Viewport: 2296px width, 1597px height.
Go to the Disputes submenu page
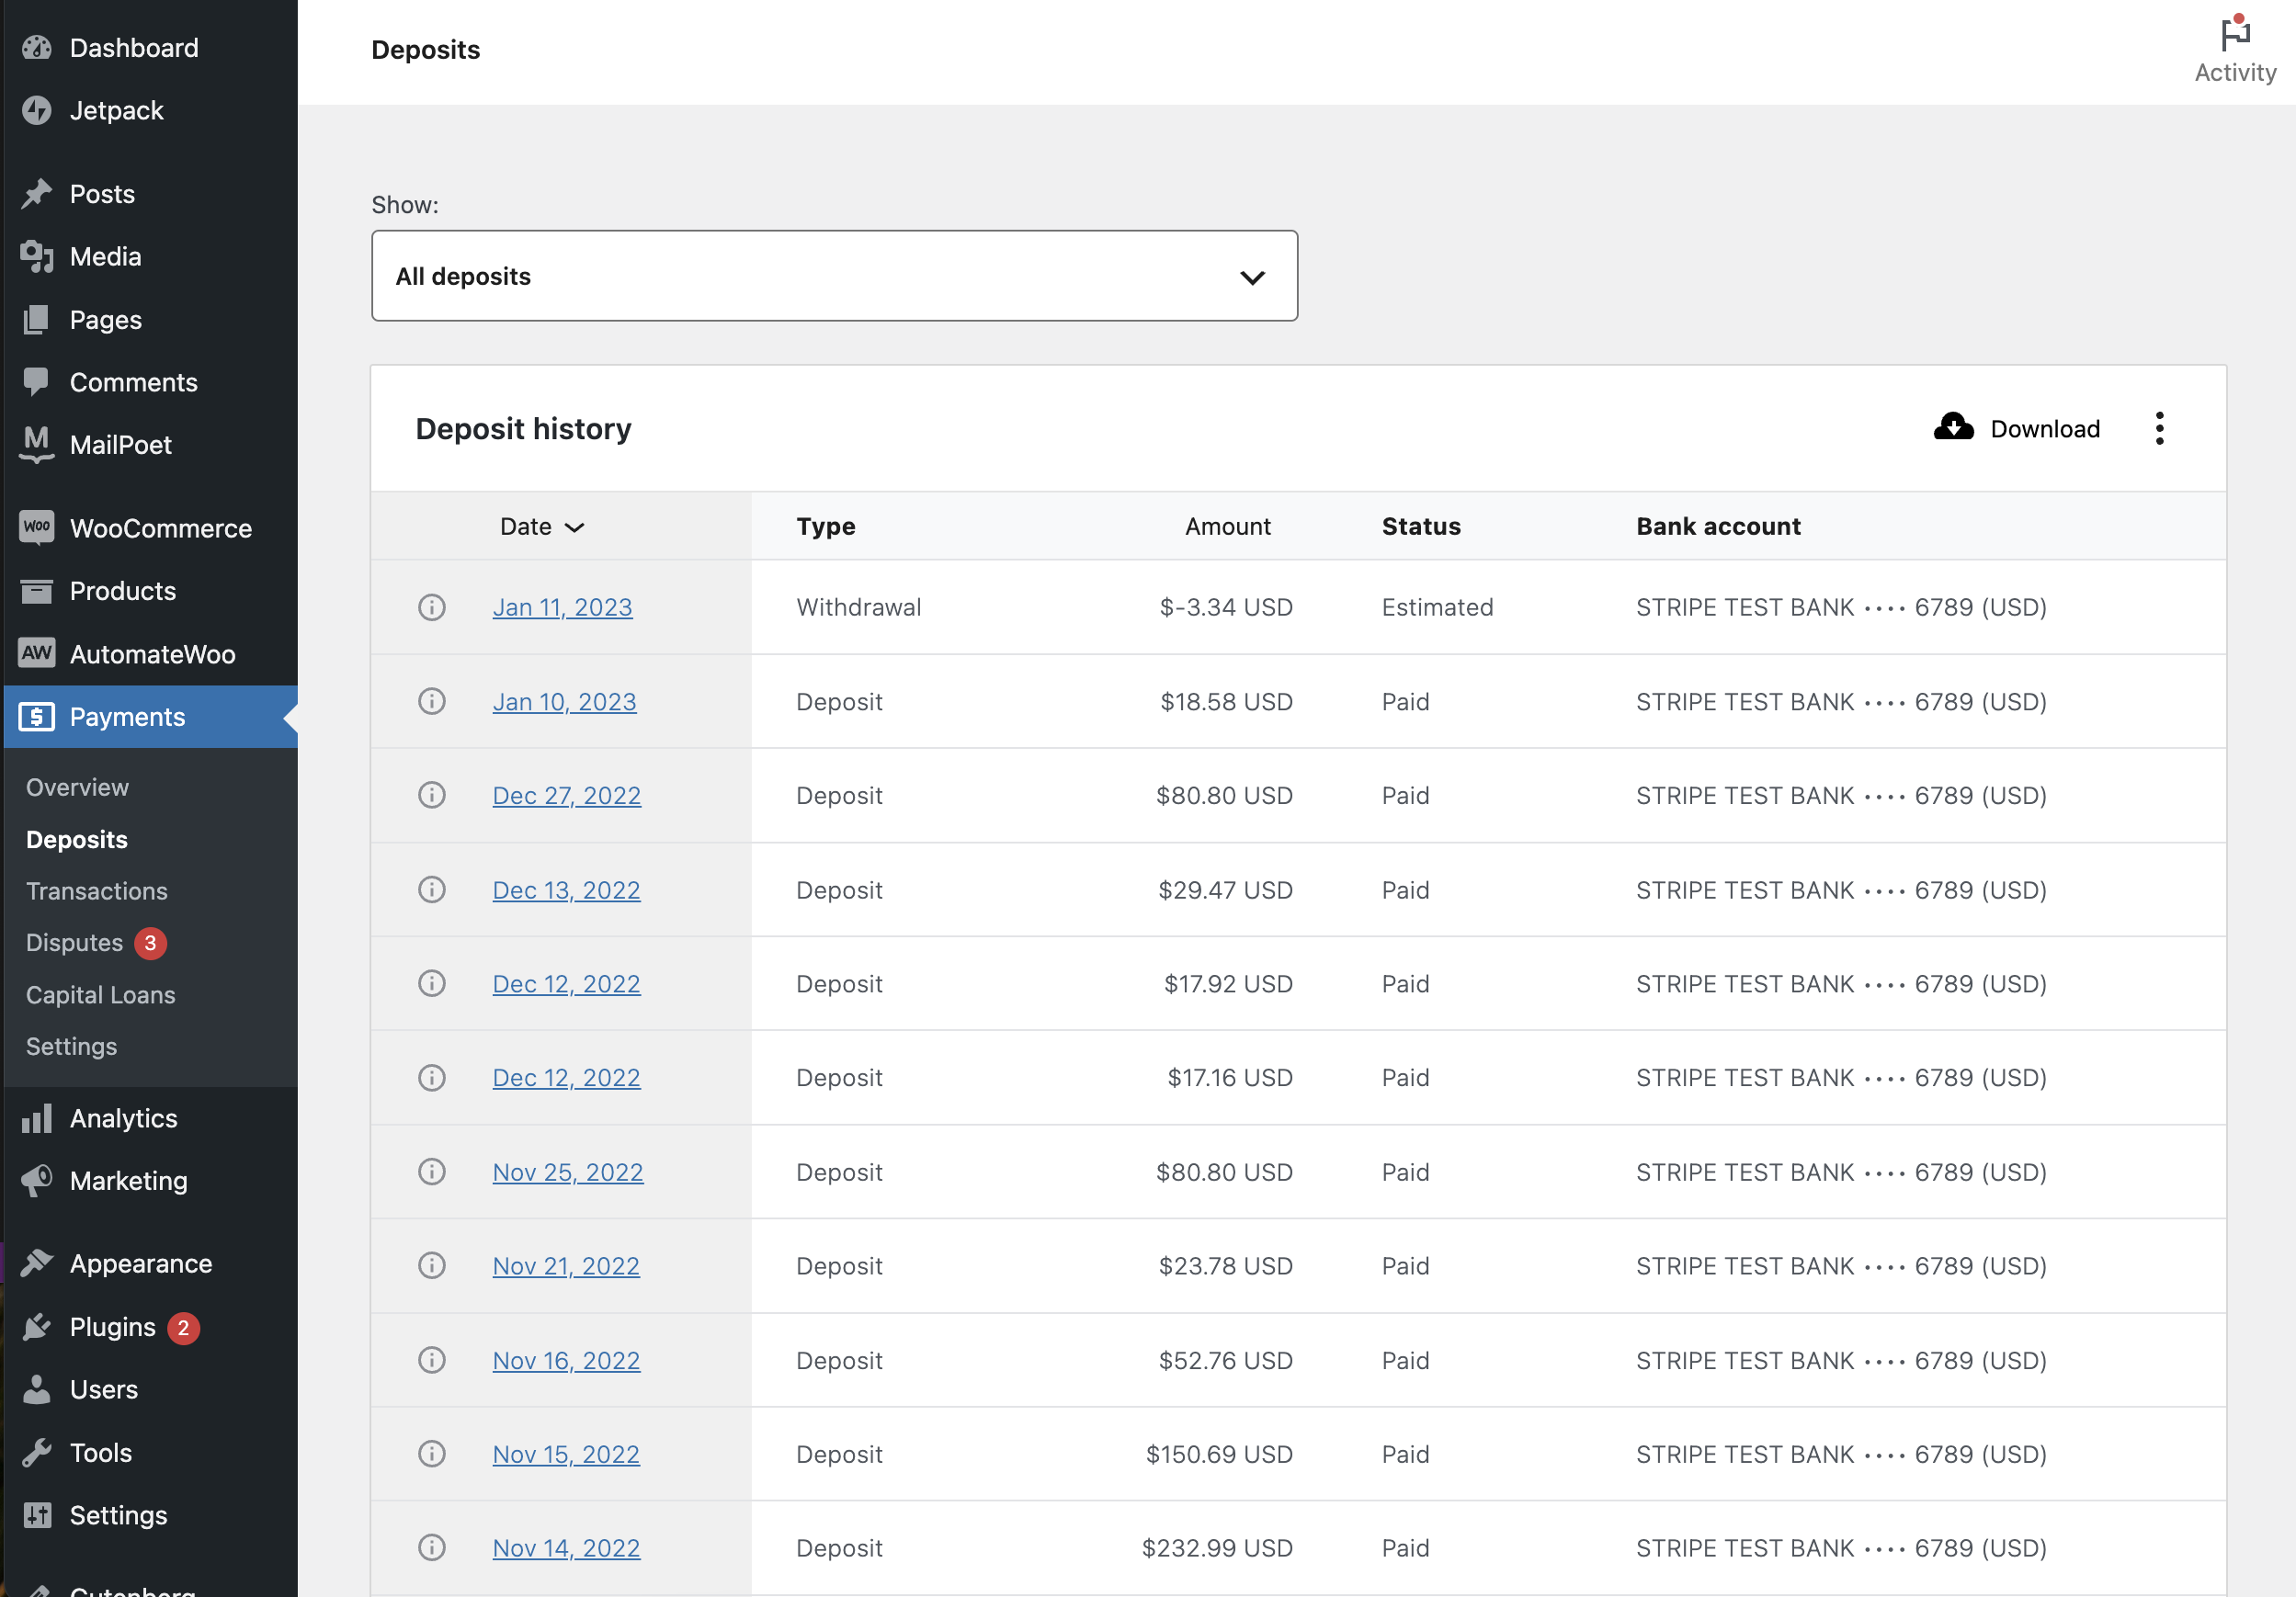(x=74, y=942)
